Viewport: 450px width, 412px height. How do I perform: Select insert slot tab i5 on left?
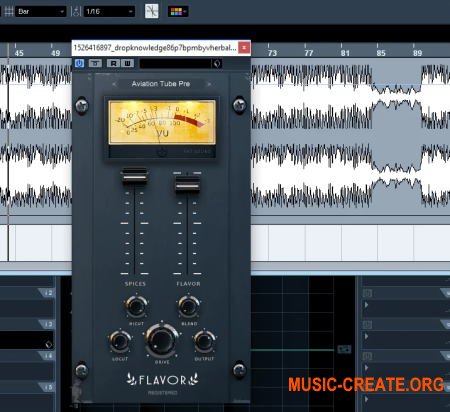[47, 387]
